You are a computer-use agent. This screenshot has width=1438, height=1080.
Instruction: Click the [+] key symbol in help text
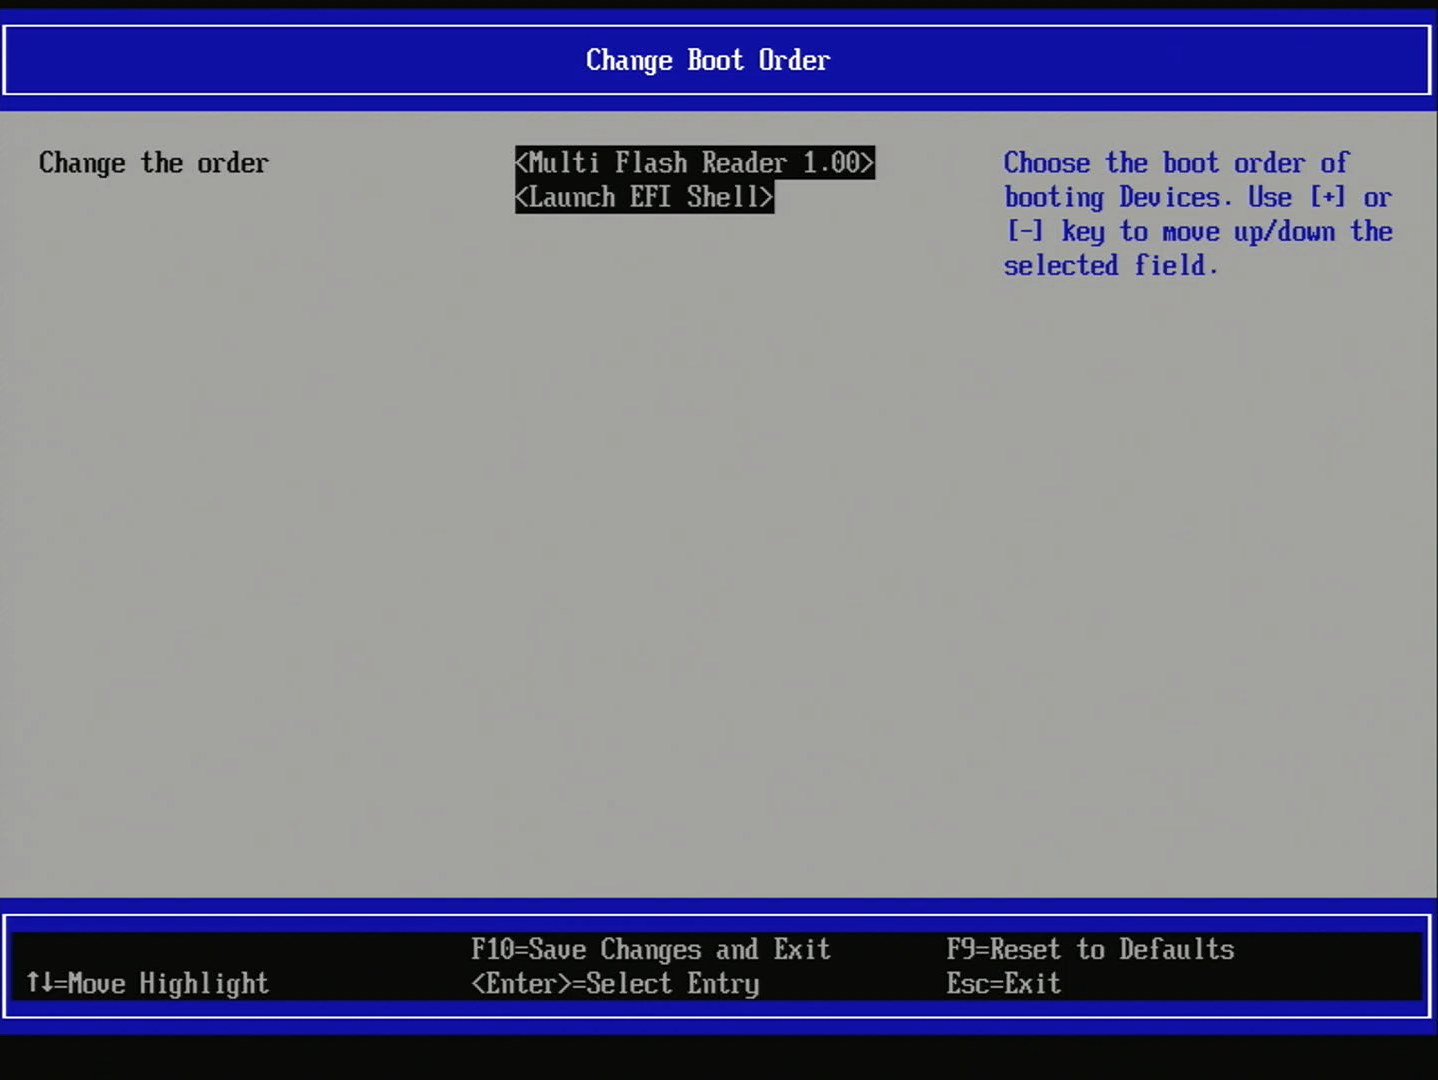click(x=1328, y=197)
